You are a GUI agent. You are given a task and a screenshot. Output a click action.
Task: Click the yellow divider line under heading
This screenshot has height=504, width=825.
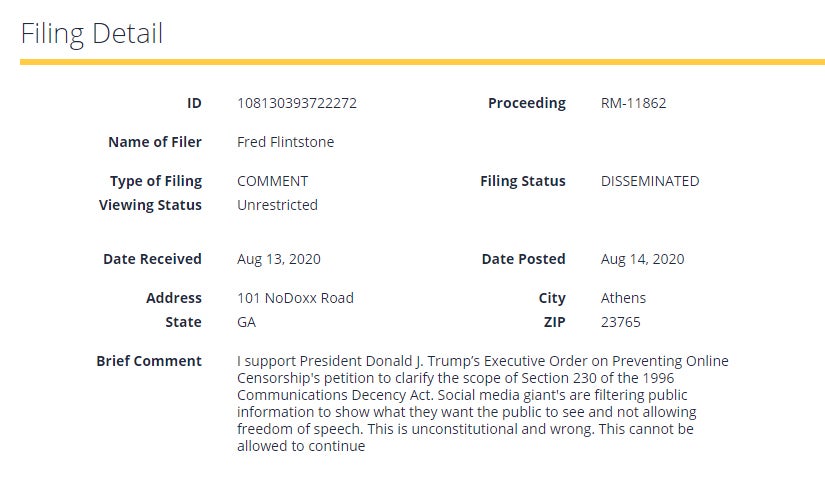pos(422,62)
